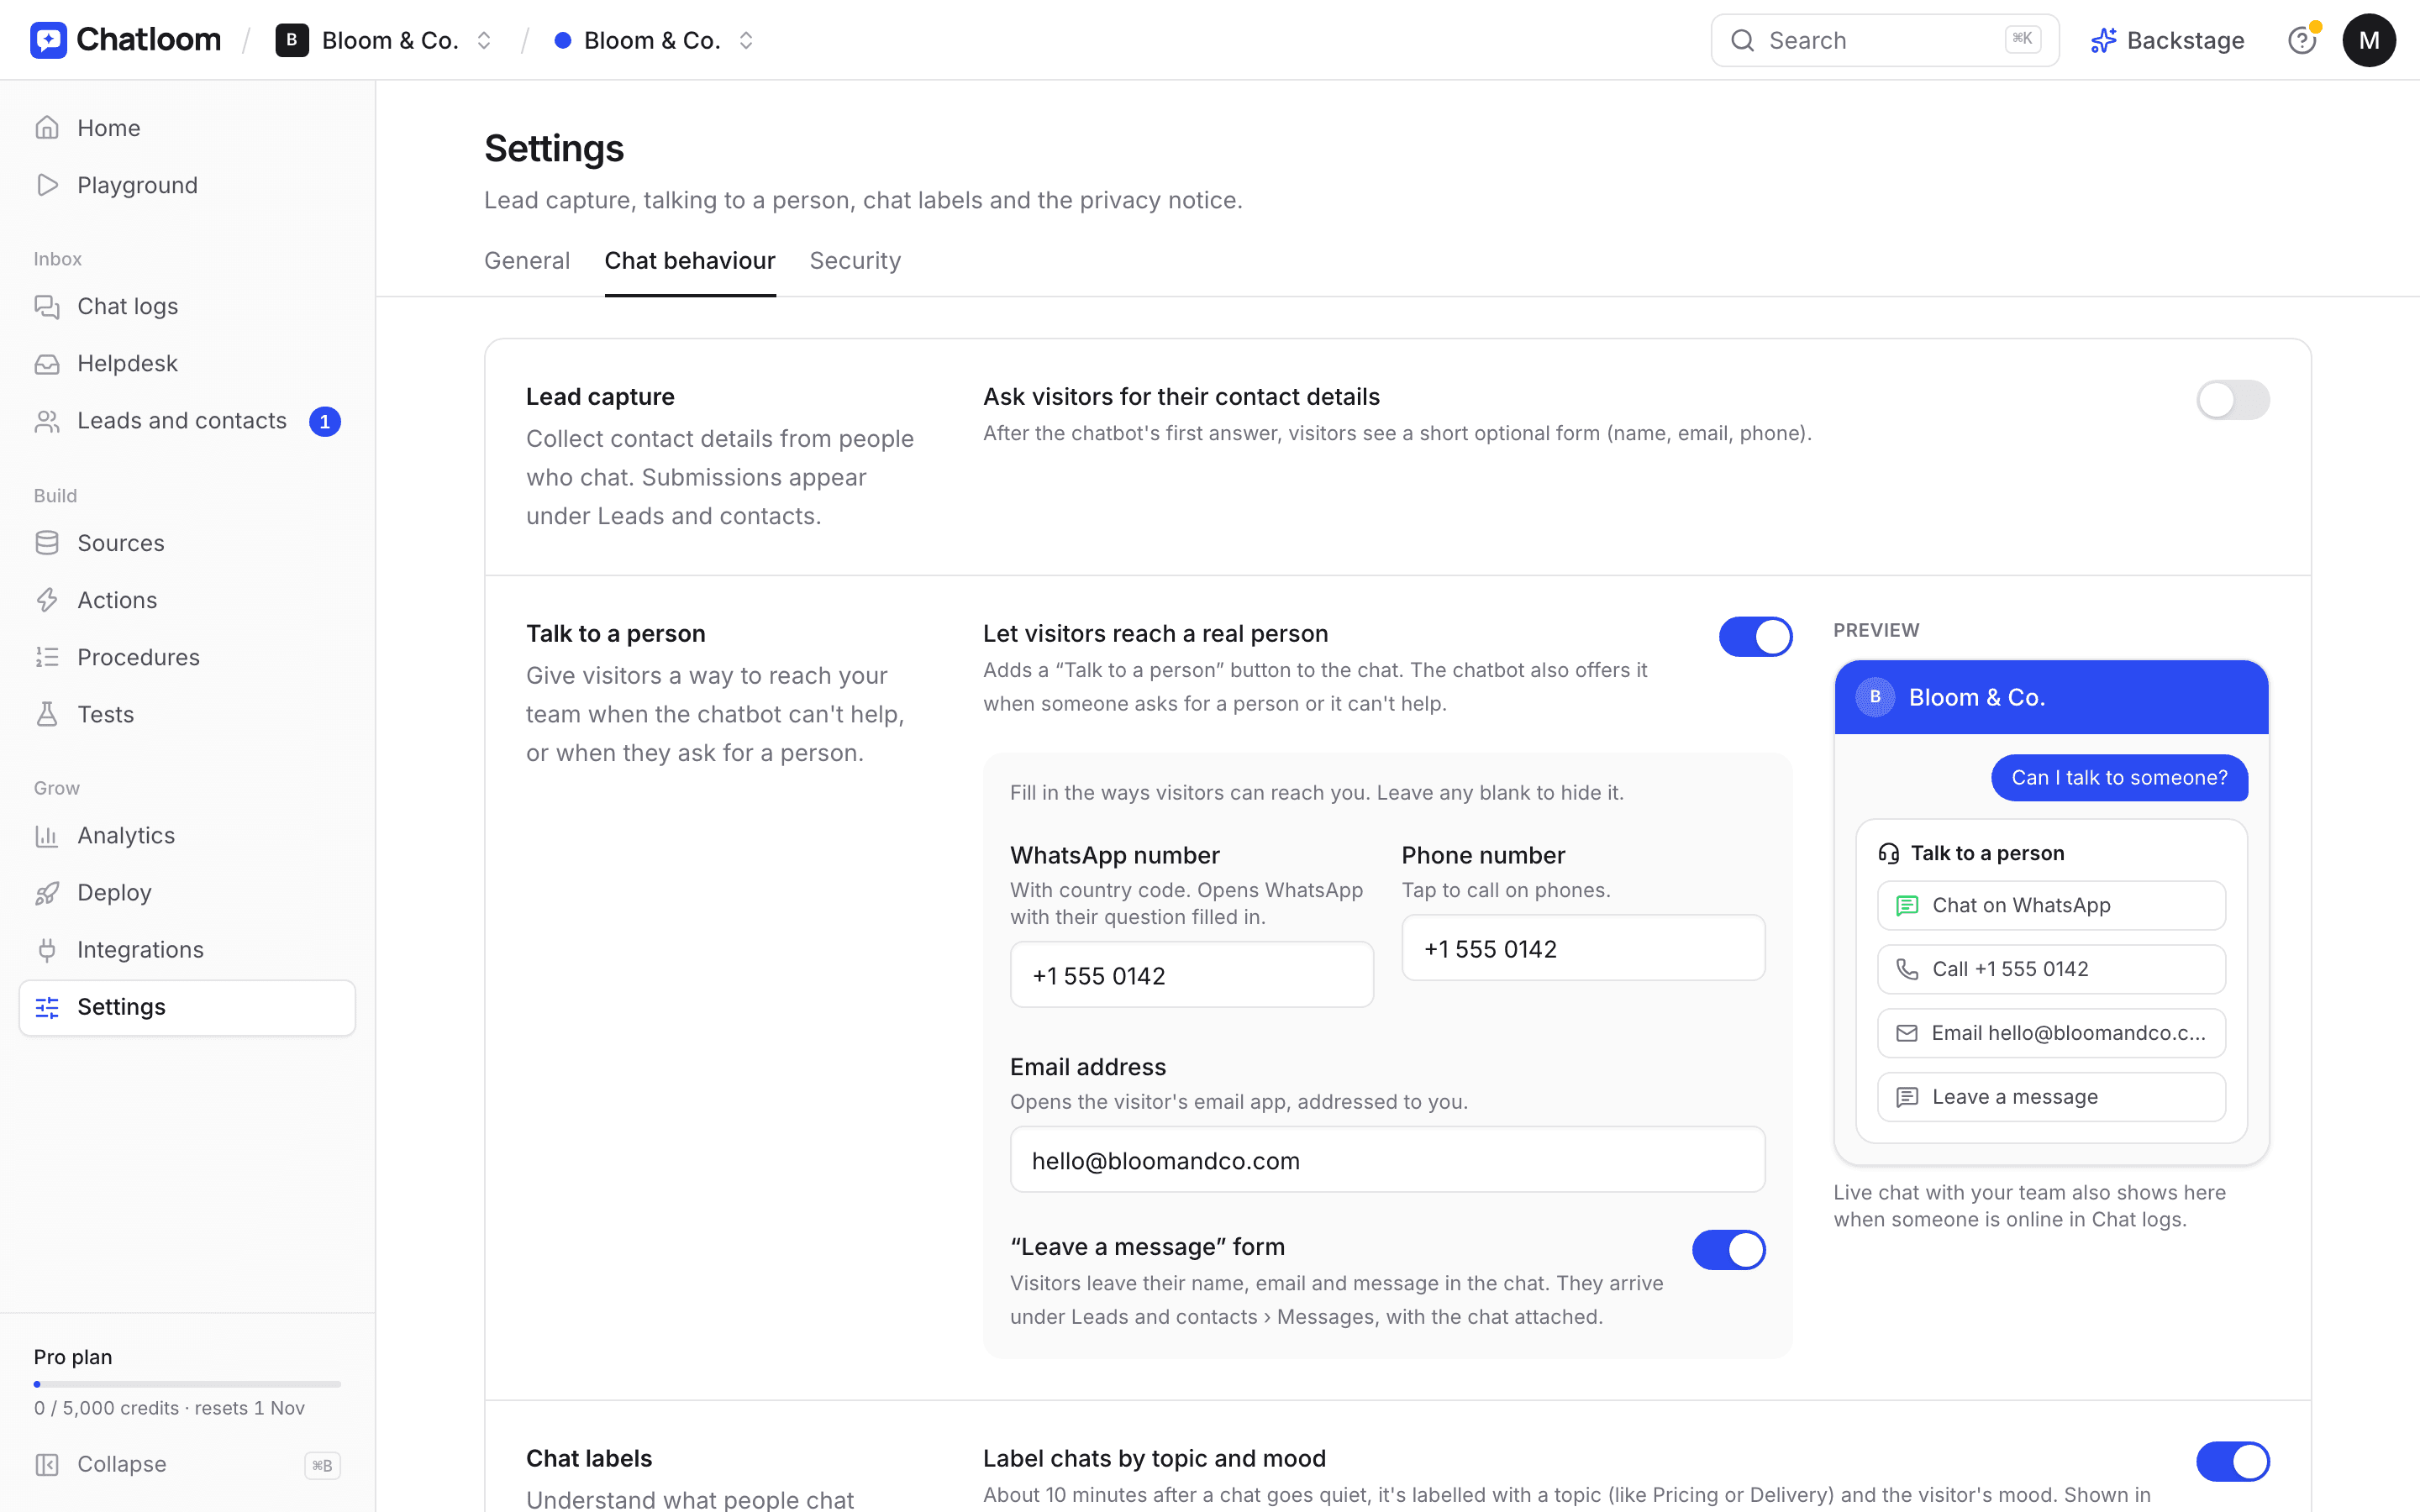The image size is (2420, 1512).
Task: Click the Pro plan label
Action: tap(73, 1357)
